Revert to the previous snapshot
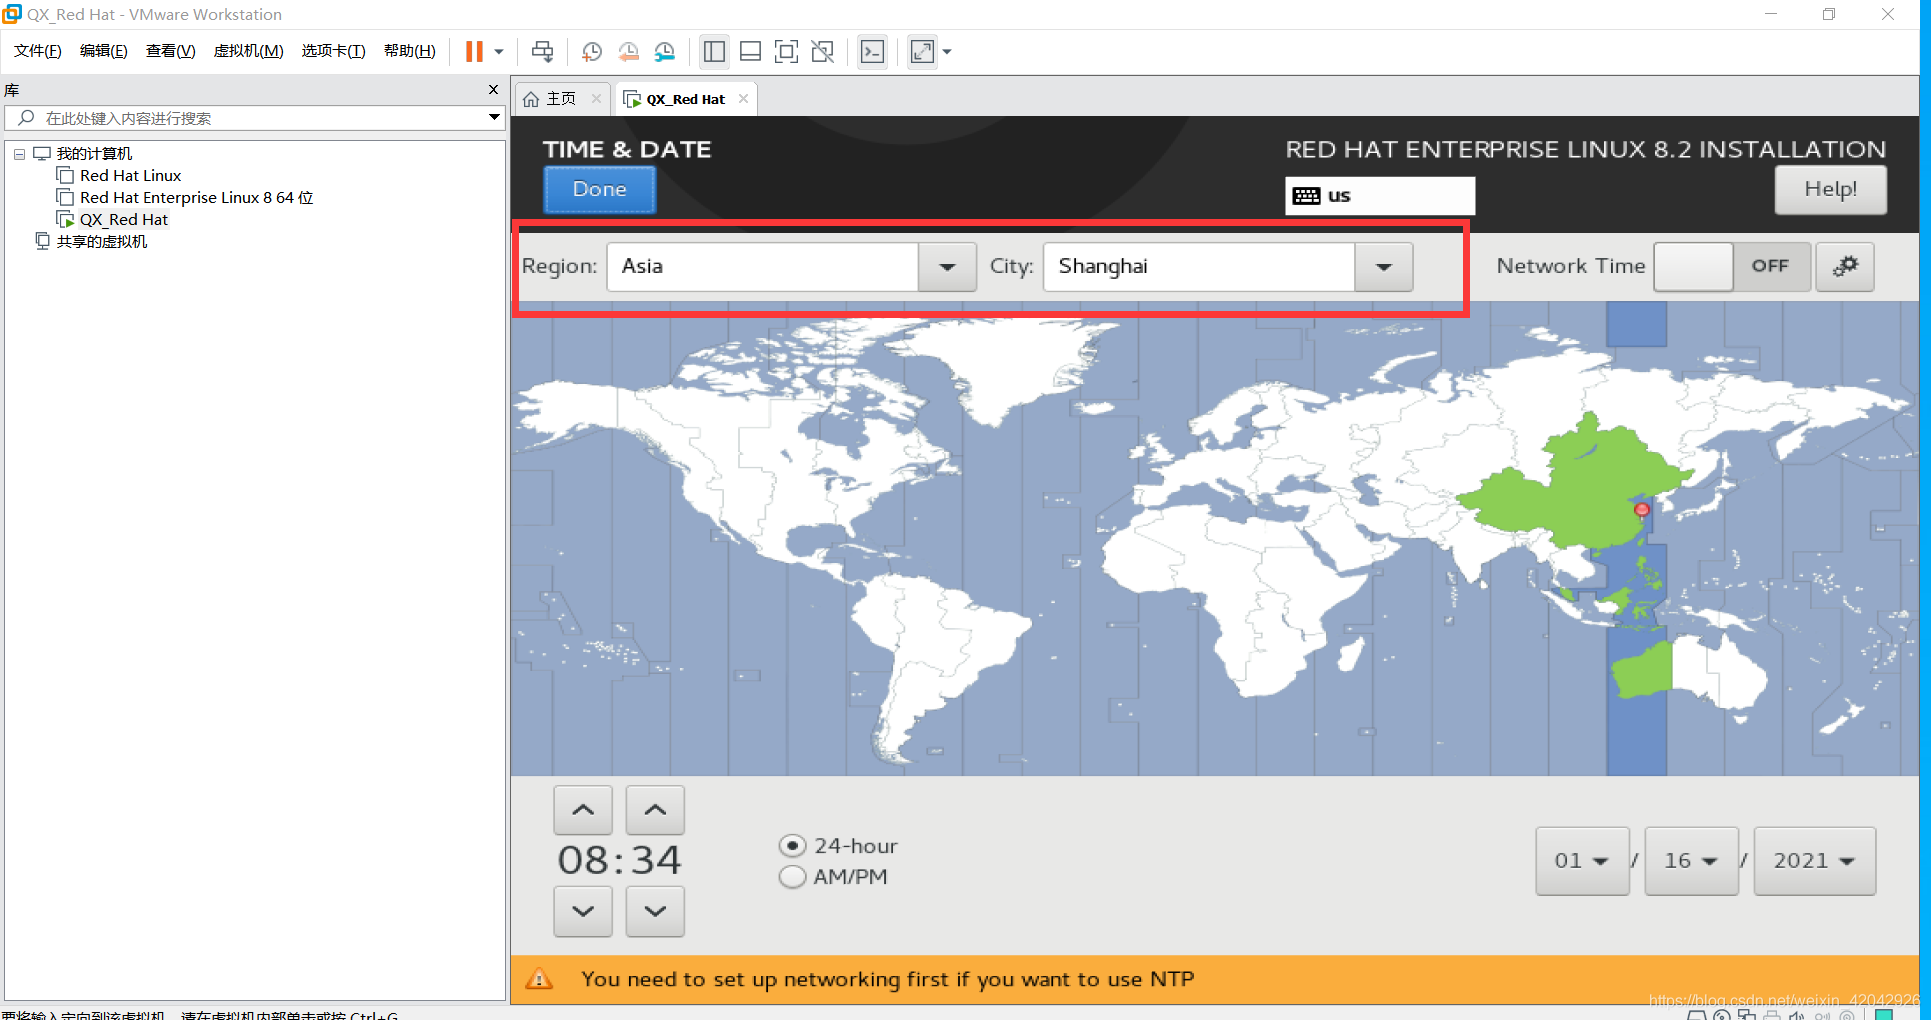Screen dimensions: 1931x1020 [628, 51]
